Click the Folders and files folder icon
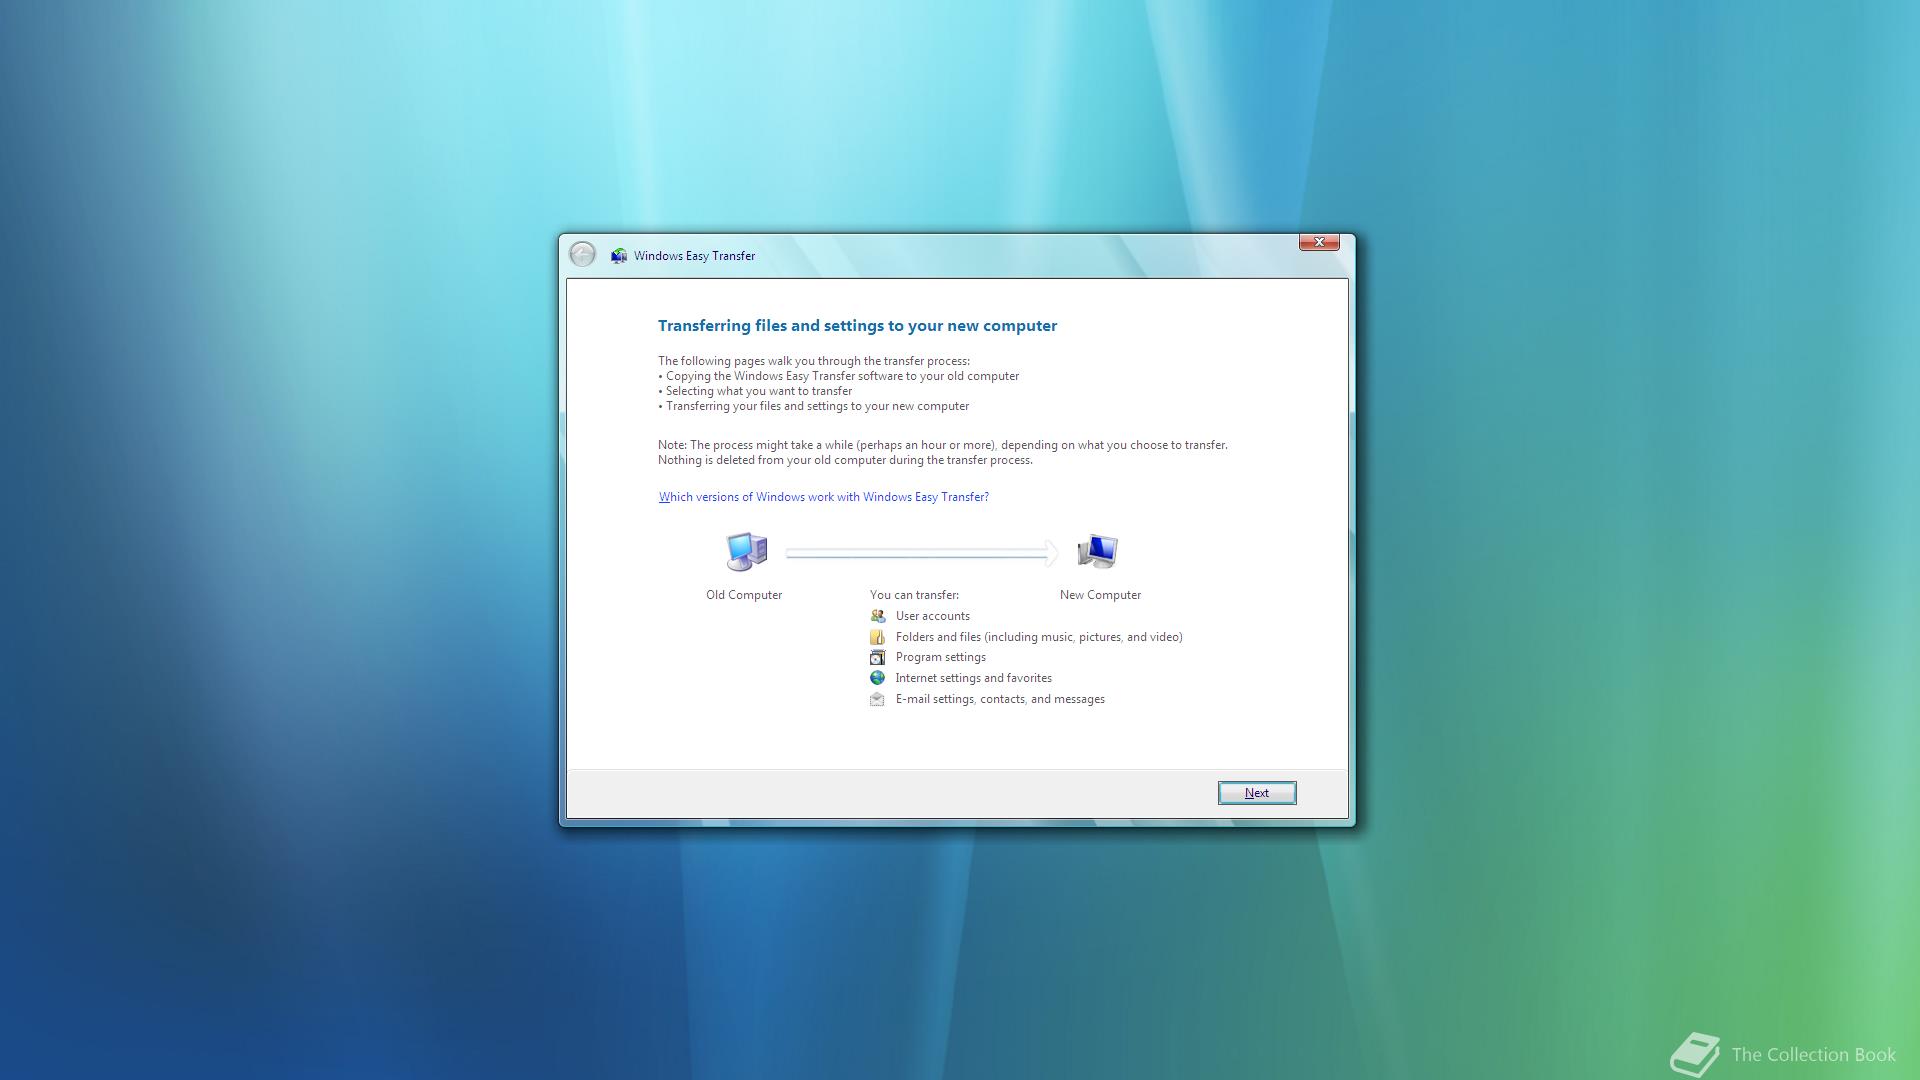The width and height of the screenshot is (1920, 1080). pyautogui.click(x=878, y=637)
